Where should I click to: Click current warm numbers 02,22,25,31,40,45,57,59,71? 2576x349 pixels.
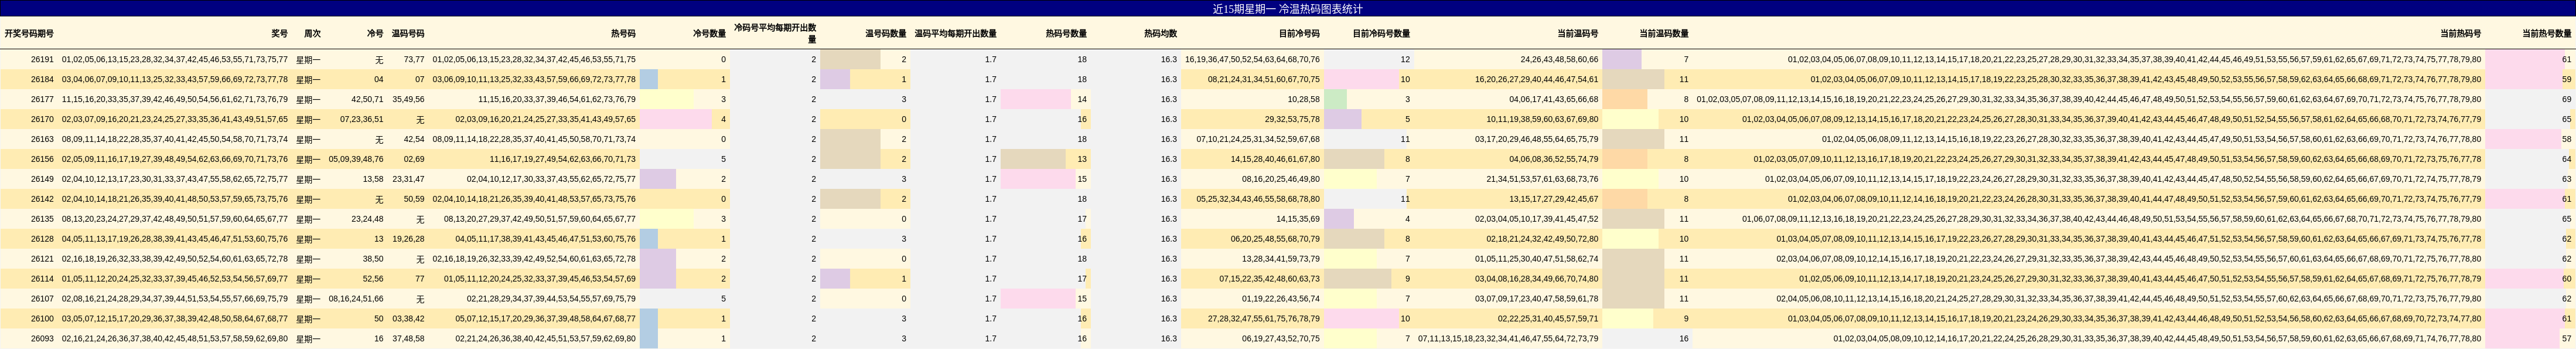1548,319
